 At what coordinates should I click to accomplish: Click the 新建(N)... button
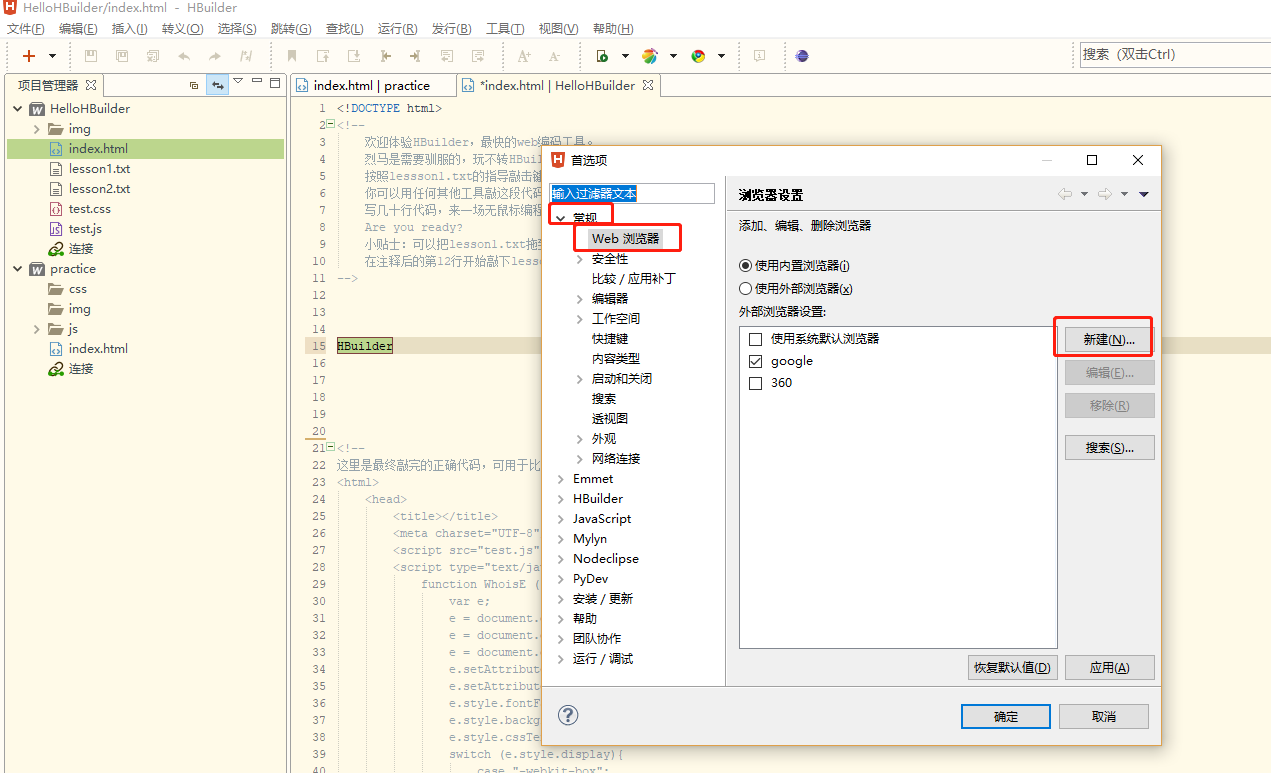click(1109, 339)
